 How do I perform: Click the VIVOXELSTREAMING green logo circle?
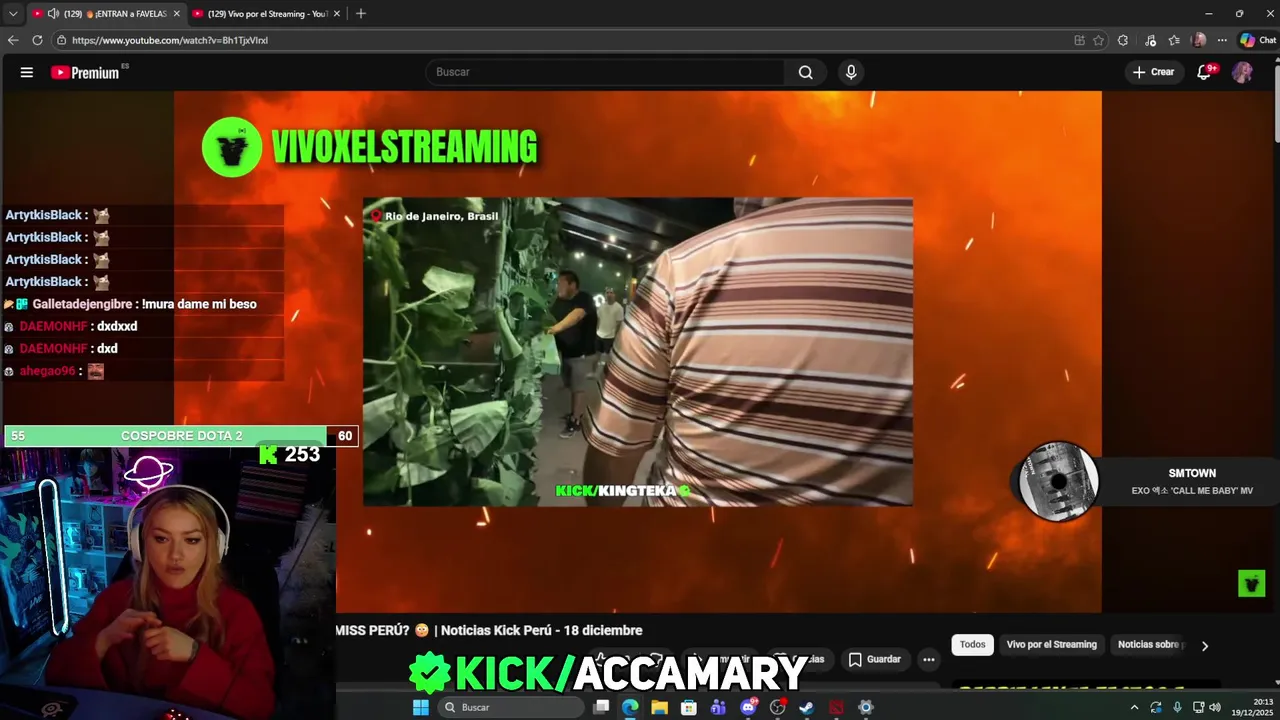tap(232, 147)
